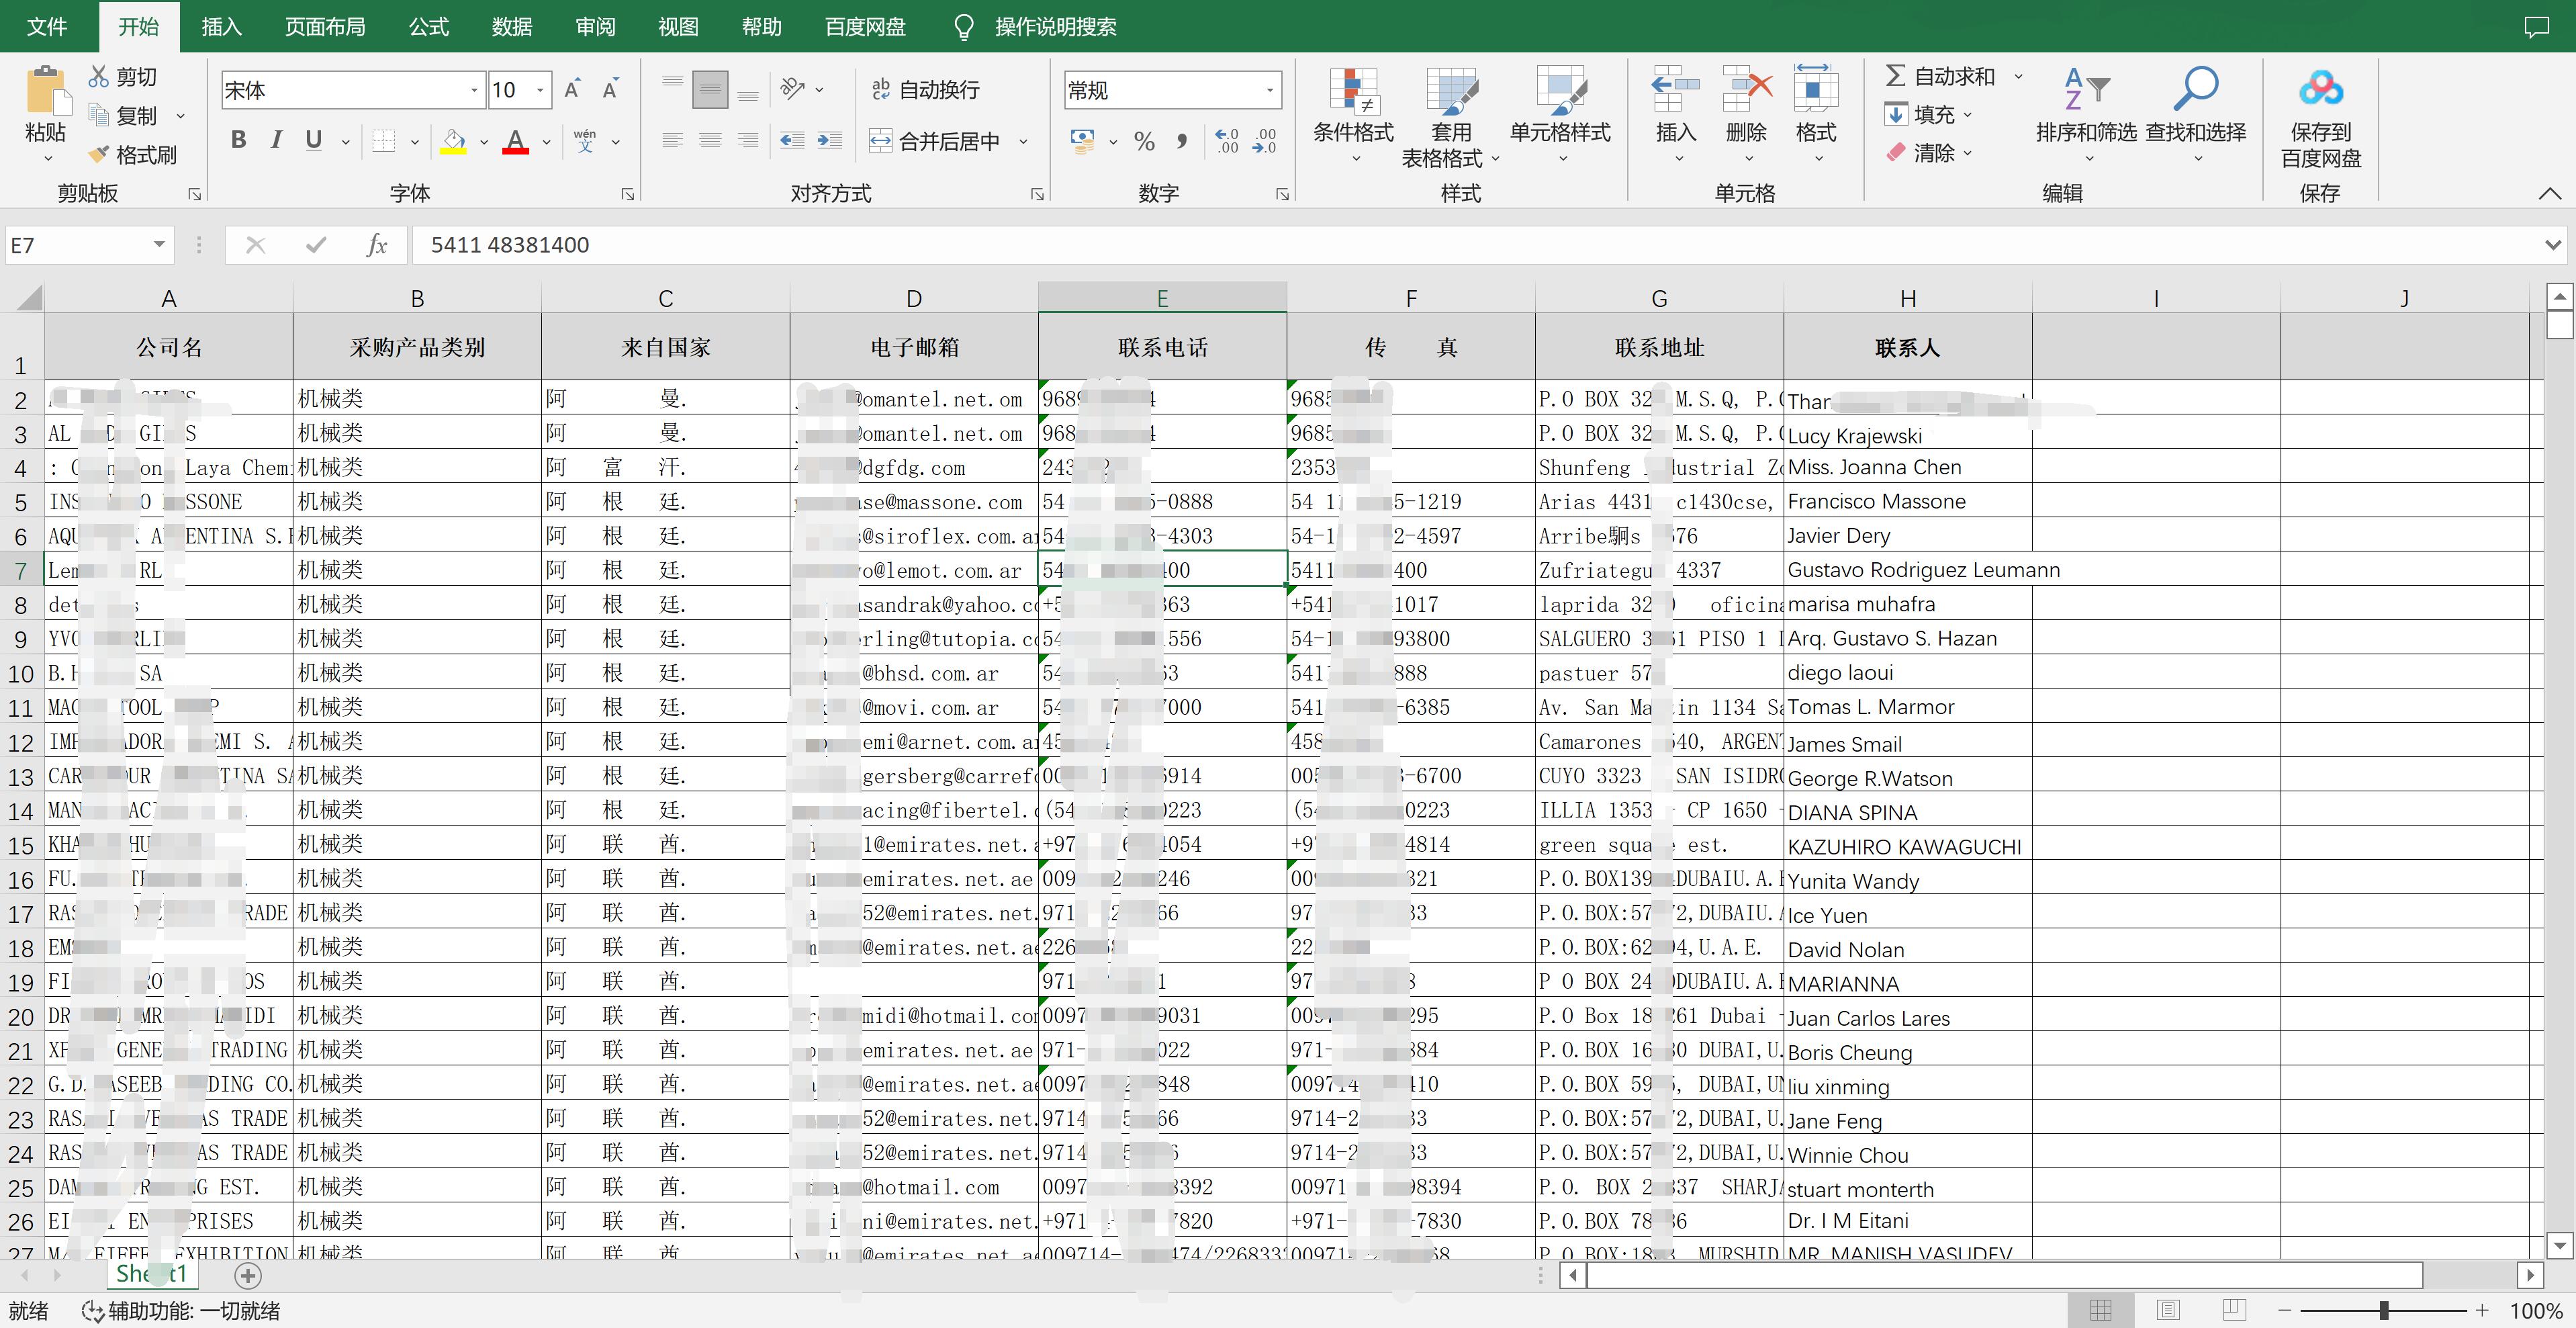
Task: Click the Cut (剪切) scissors icon
Action: click(98, 76)
